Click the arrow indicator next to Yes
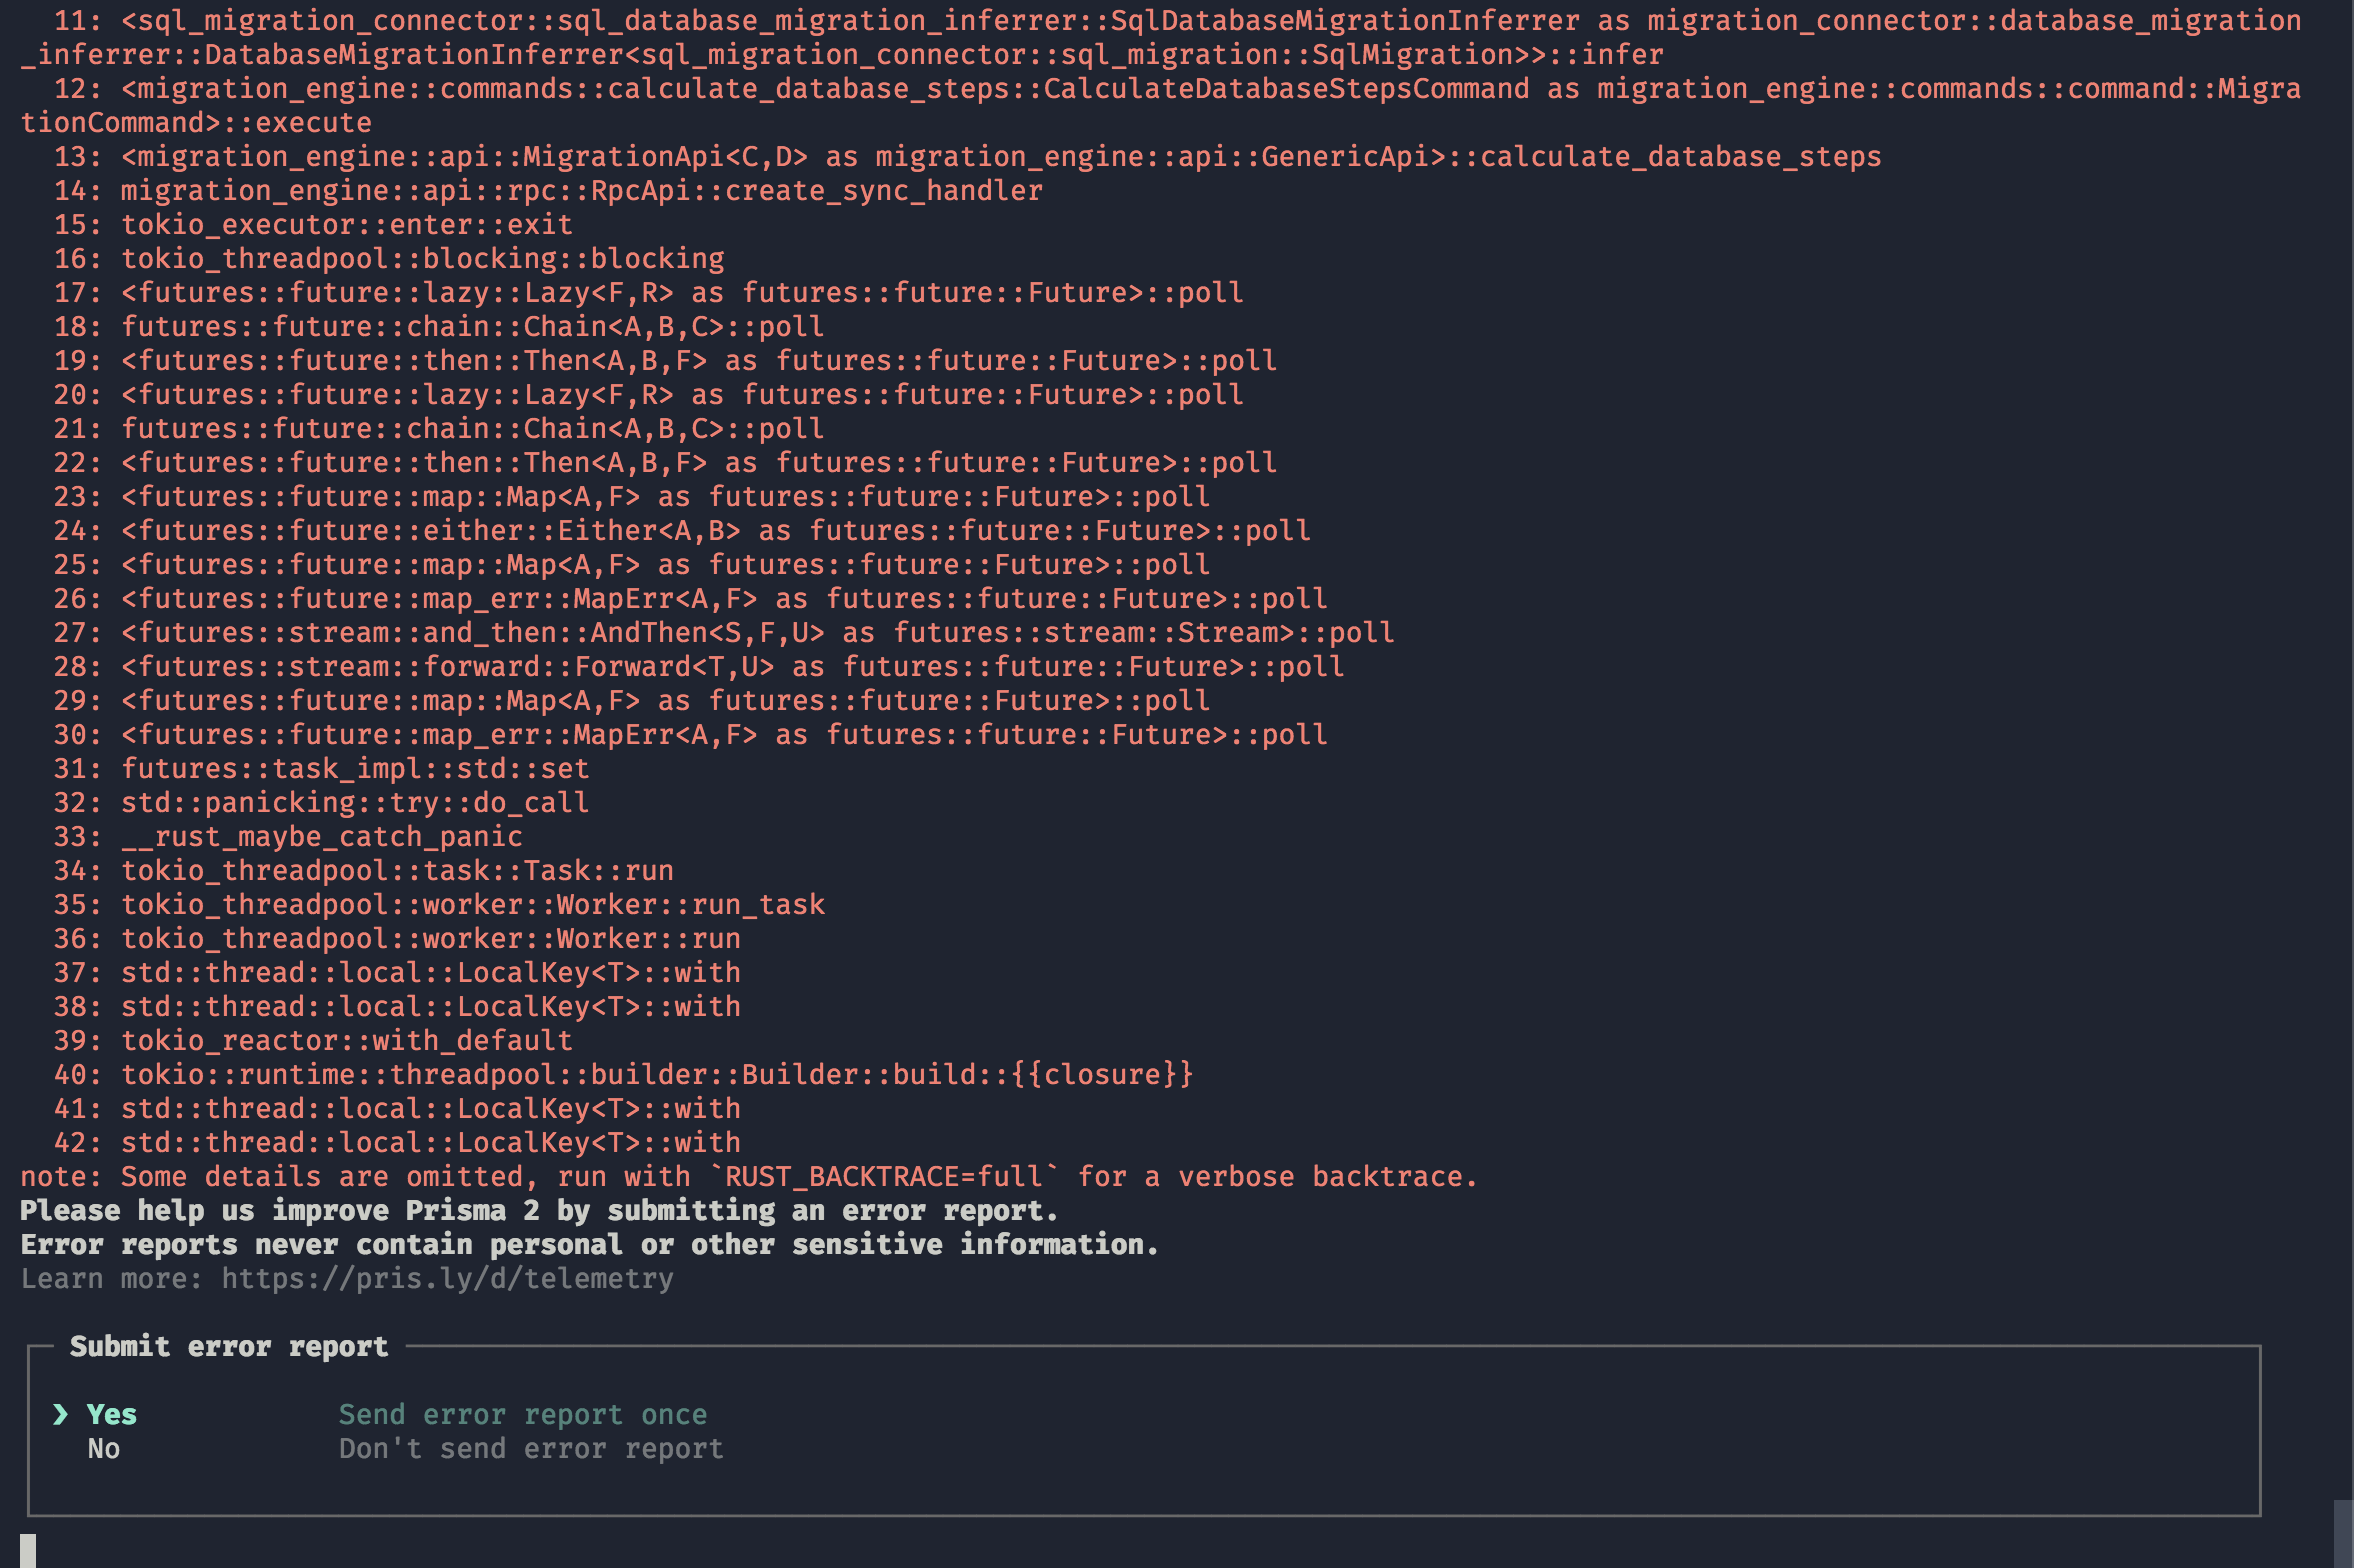2354x1568 pixels. pos(61,1414)
